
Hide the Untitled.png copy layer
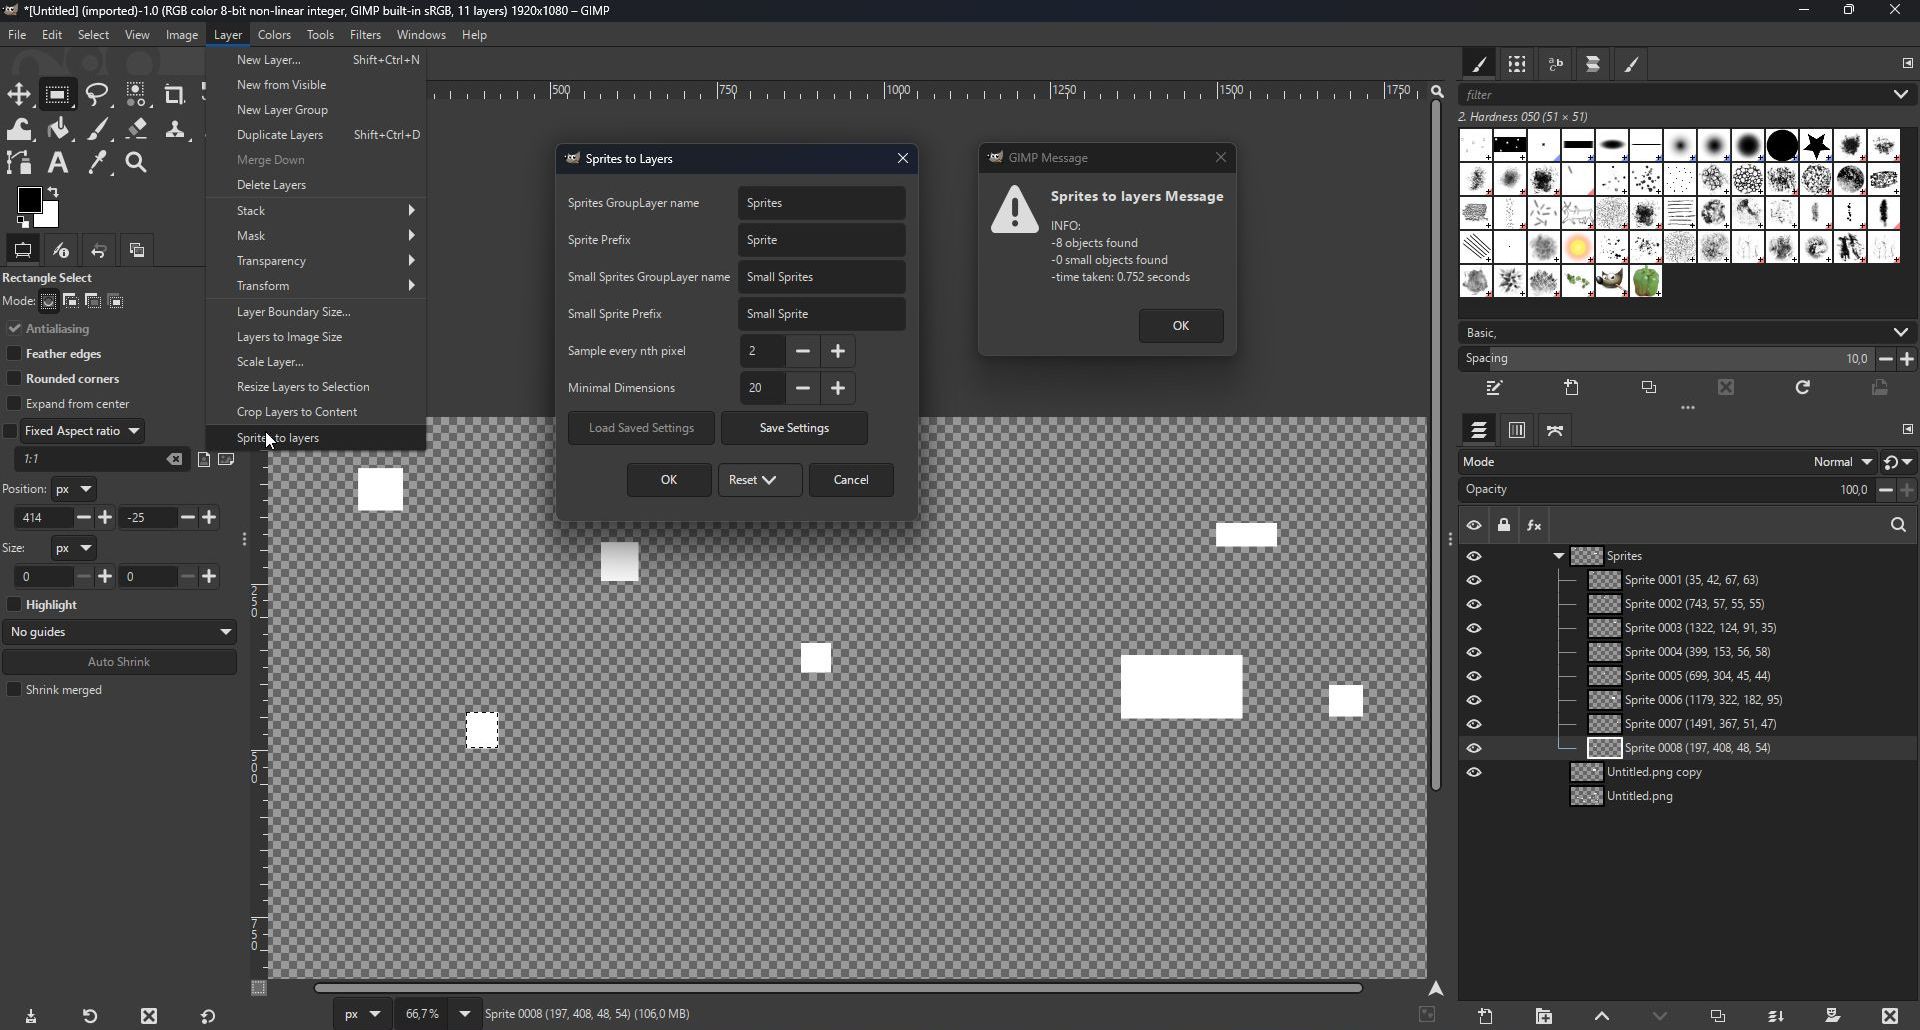coord(1475,773)
